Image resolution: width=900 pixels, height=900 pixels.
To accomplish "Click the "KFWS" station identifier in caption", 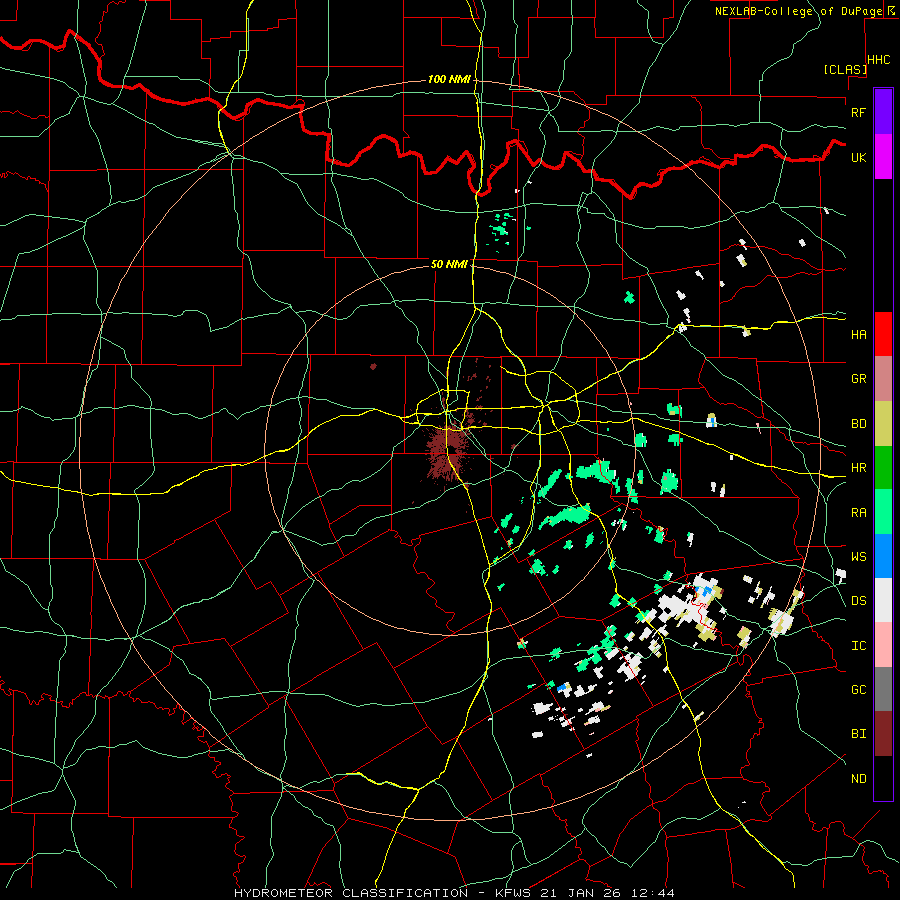I will tap(512, 893).
